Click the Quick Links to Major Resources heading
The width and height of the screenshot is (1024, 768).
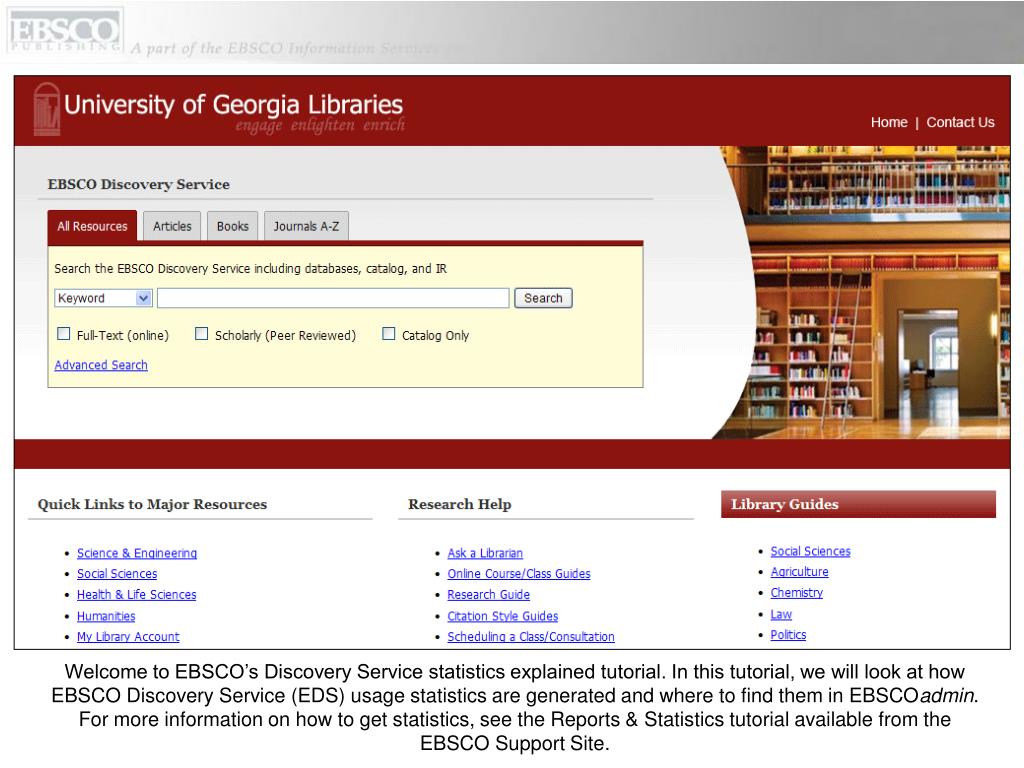pyautogui.click(x=152, y=504)
